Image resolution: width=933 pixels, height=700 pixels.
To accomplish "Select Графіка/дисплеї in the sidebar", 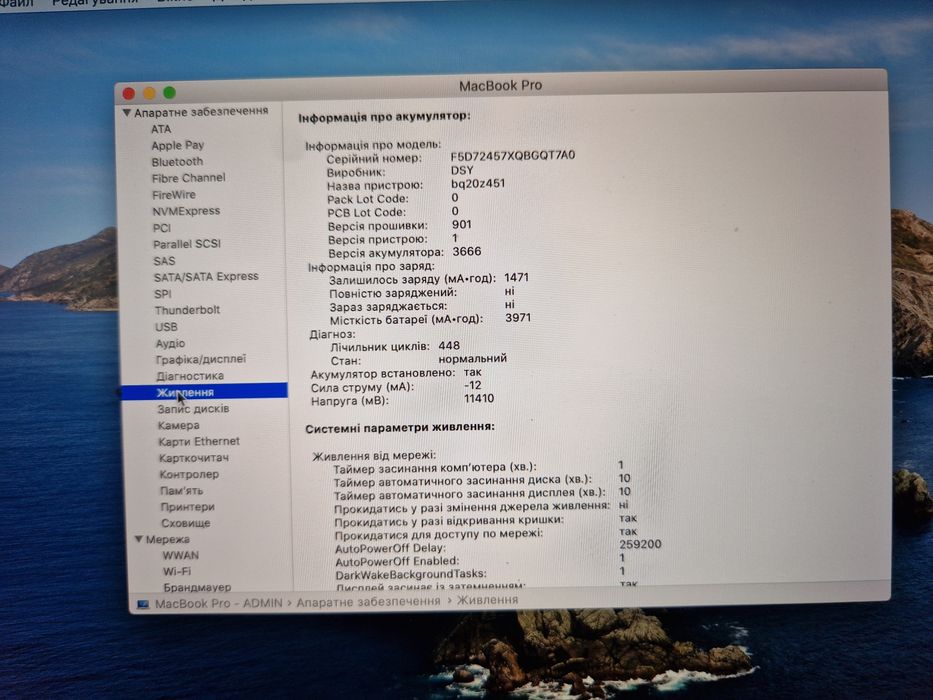I will point(201,360).
